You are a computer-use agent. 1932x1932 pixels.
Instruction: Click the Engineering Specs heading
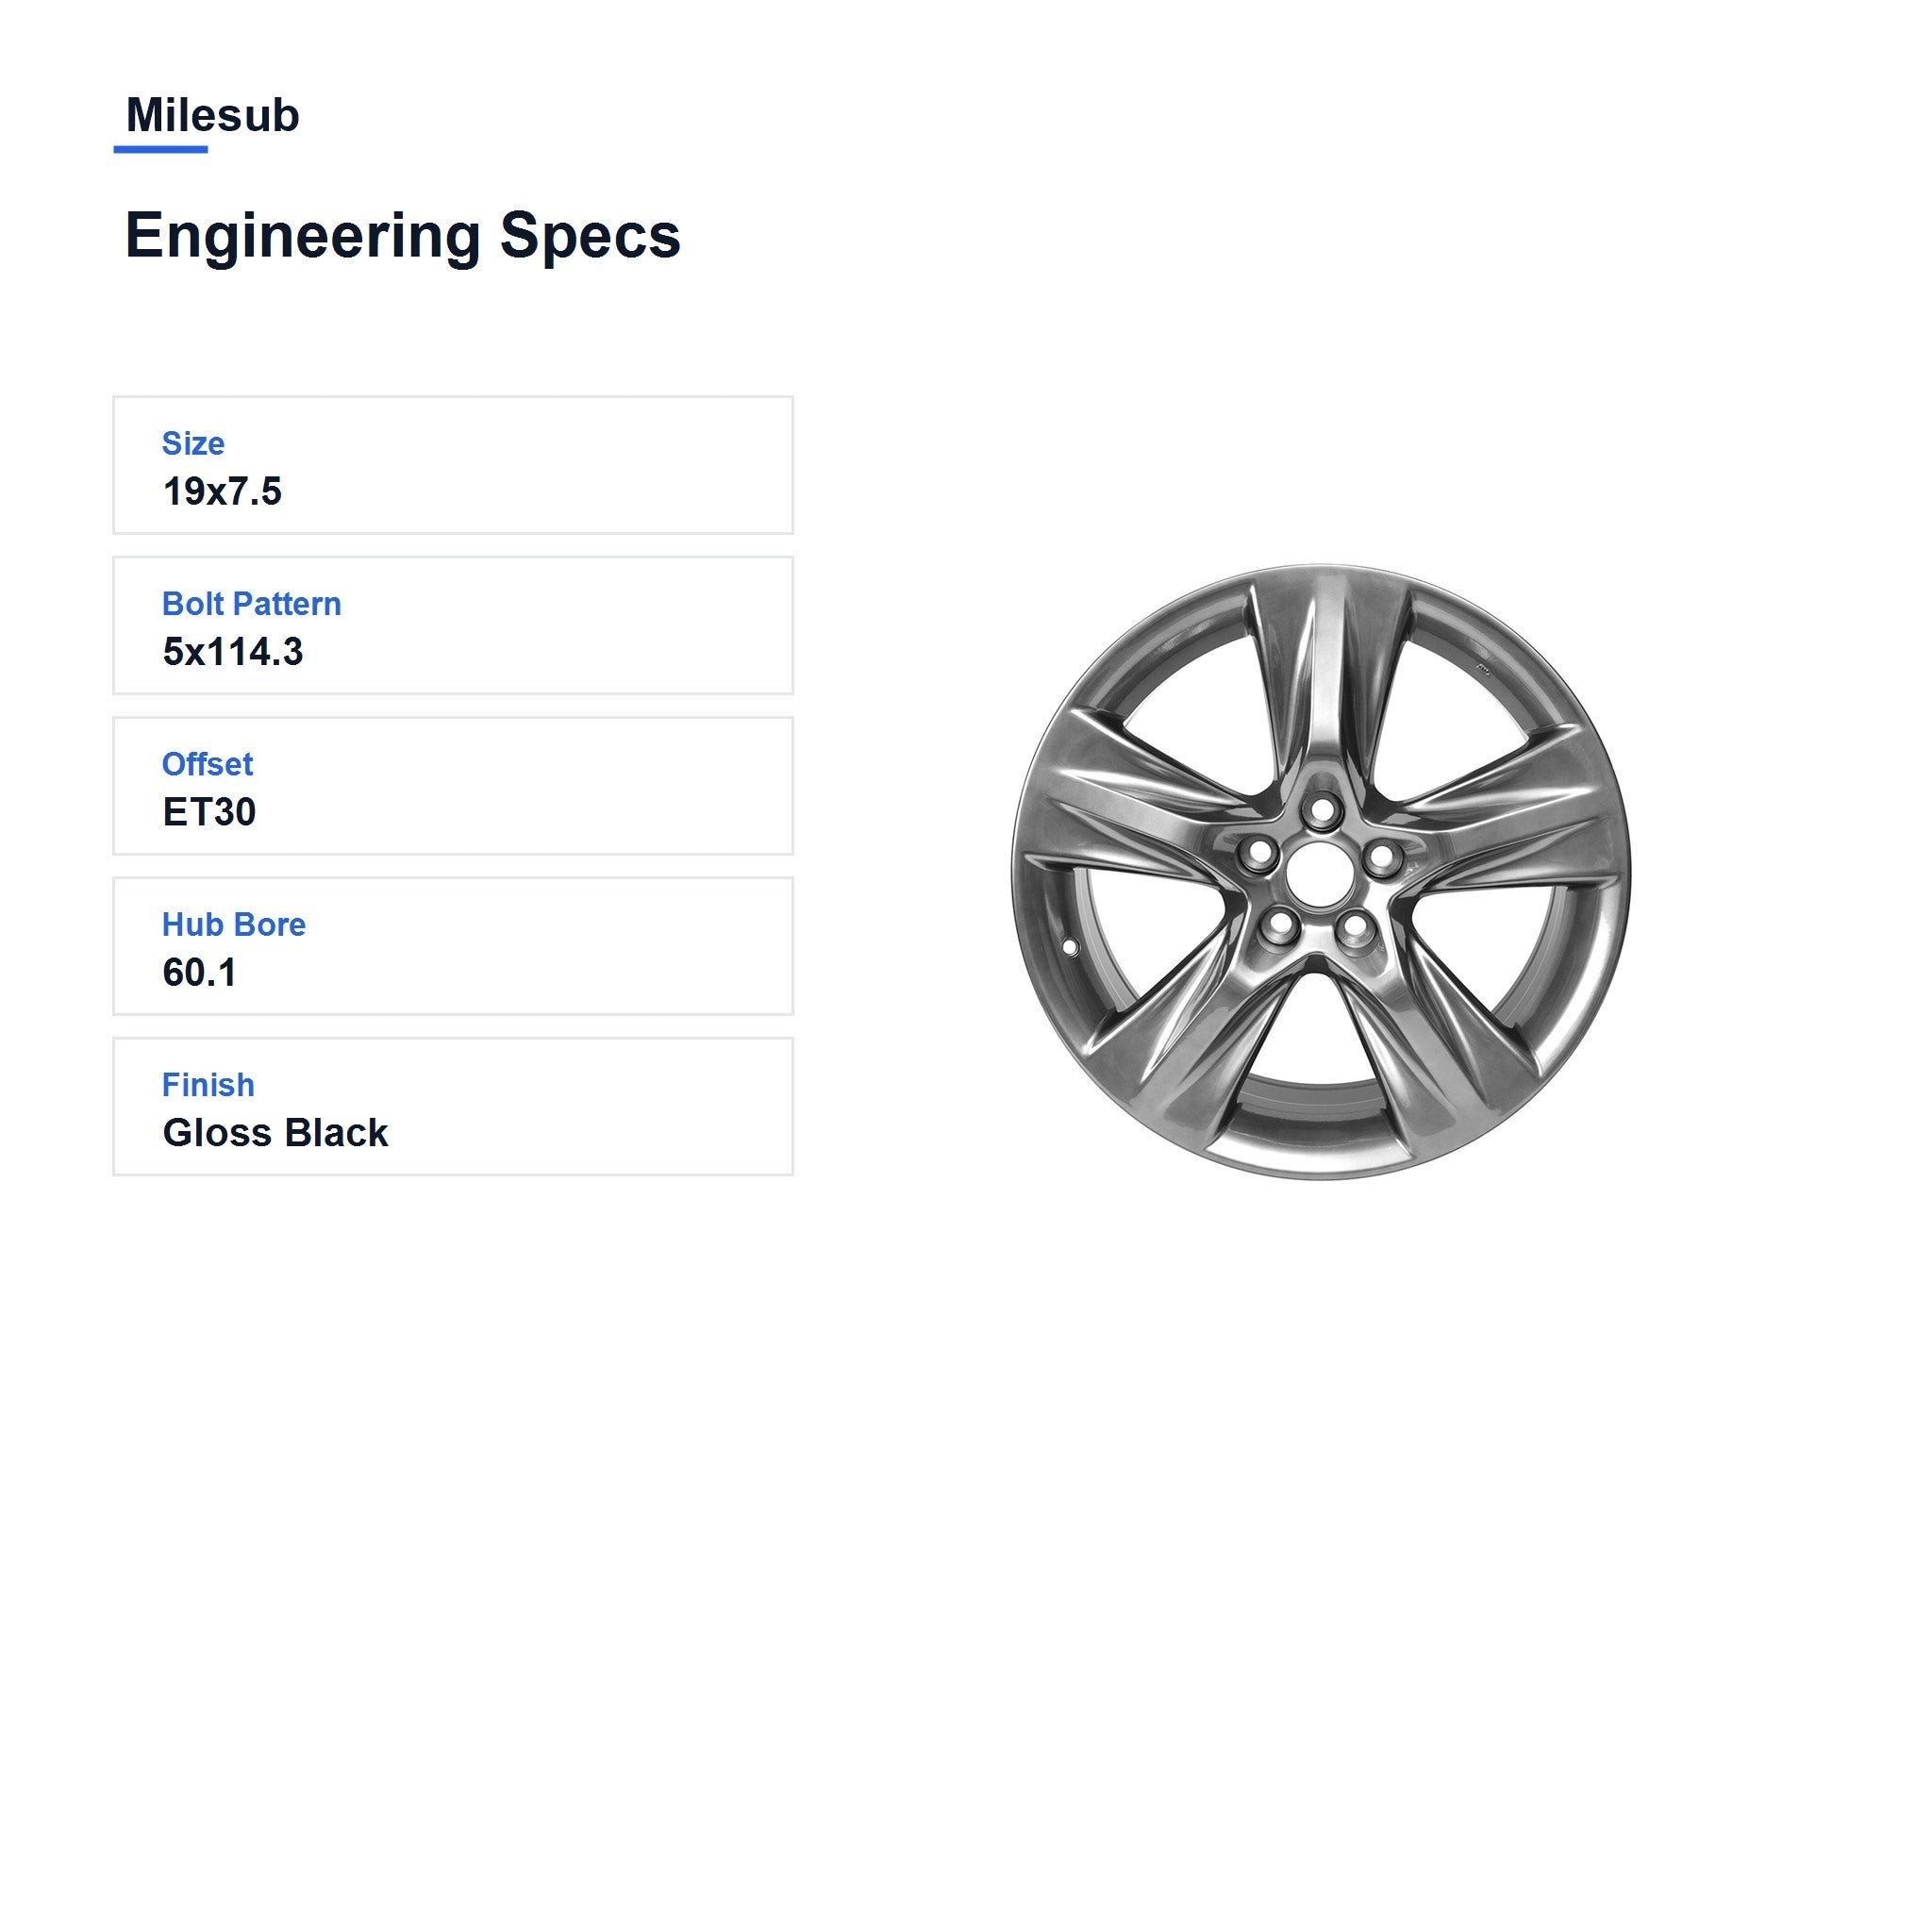click(402, 237)
